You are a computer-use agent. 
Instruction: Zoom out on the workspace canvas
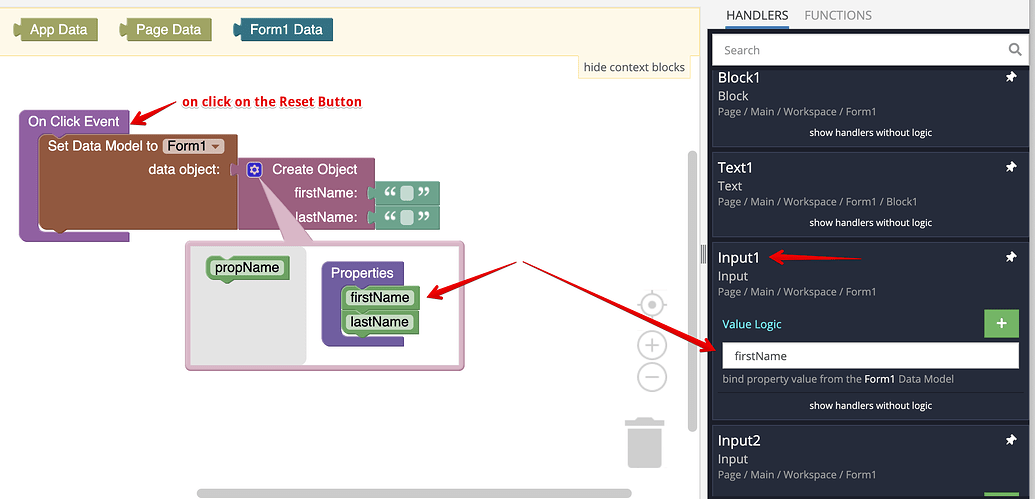coord(652,377)
